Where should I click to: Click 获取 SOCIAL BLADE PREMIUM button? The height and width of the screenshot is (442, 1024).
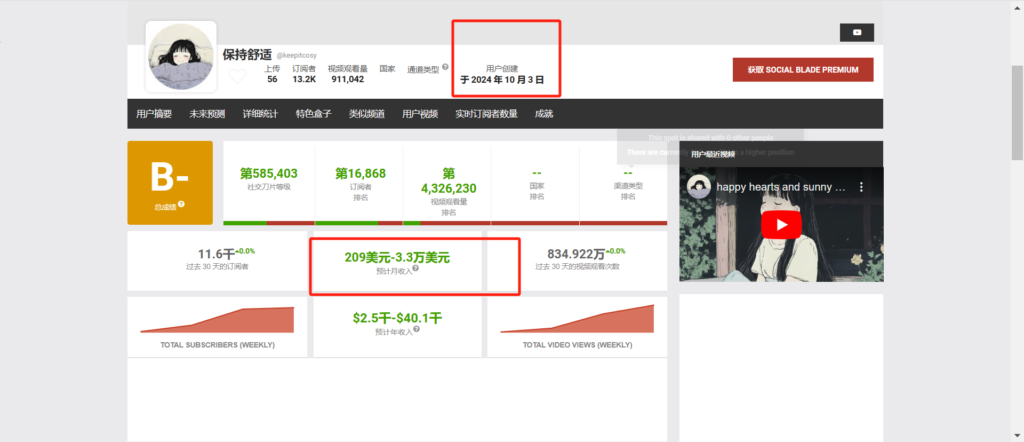click(803, 69)
